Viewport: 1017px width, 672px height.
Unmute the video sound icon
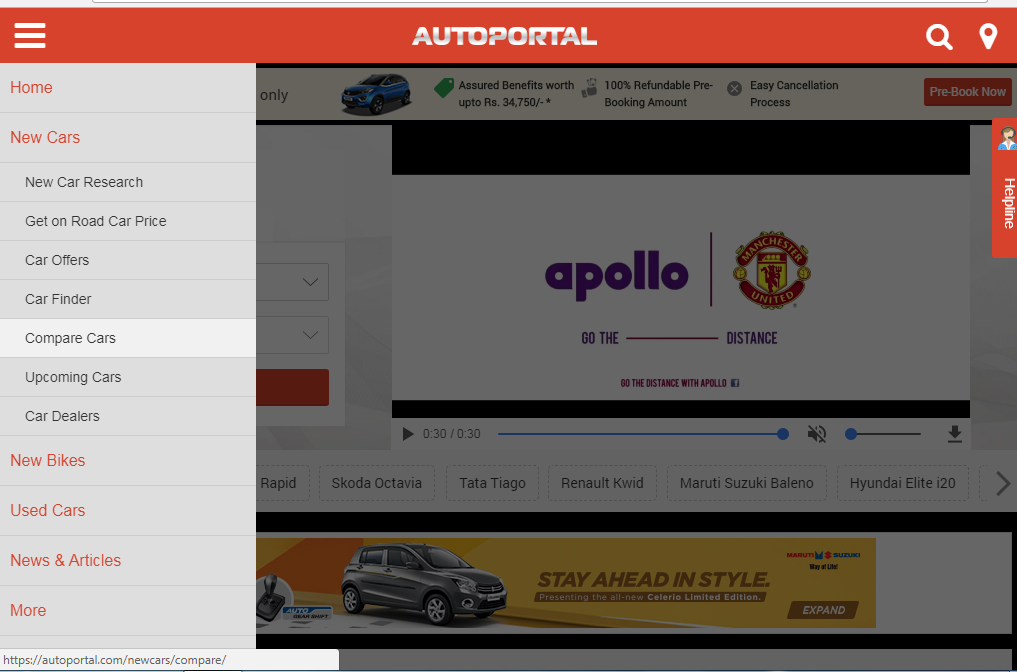click(x=817, y=434)
